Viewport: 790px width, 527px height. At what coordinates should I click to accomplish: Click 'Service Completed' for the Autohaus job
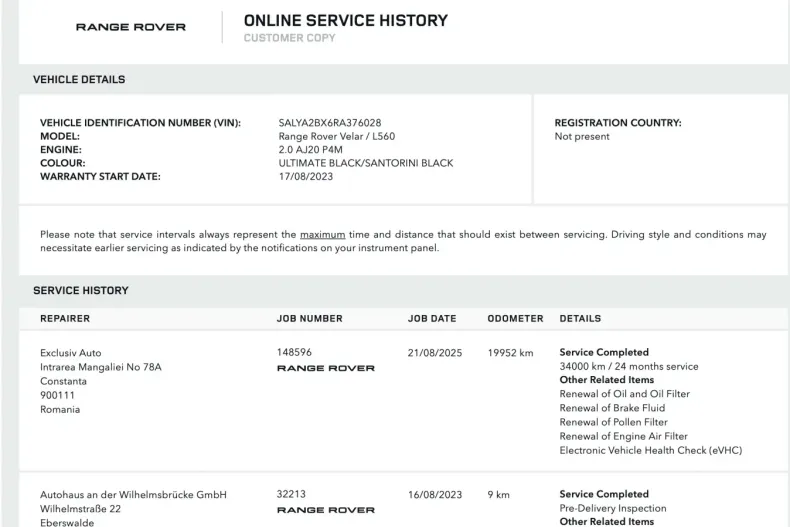tap(604, 494)
